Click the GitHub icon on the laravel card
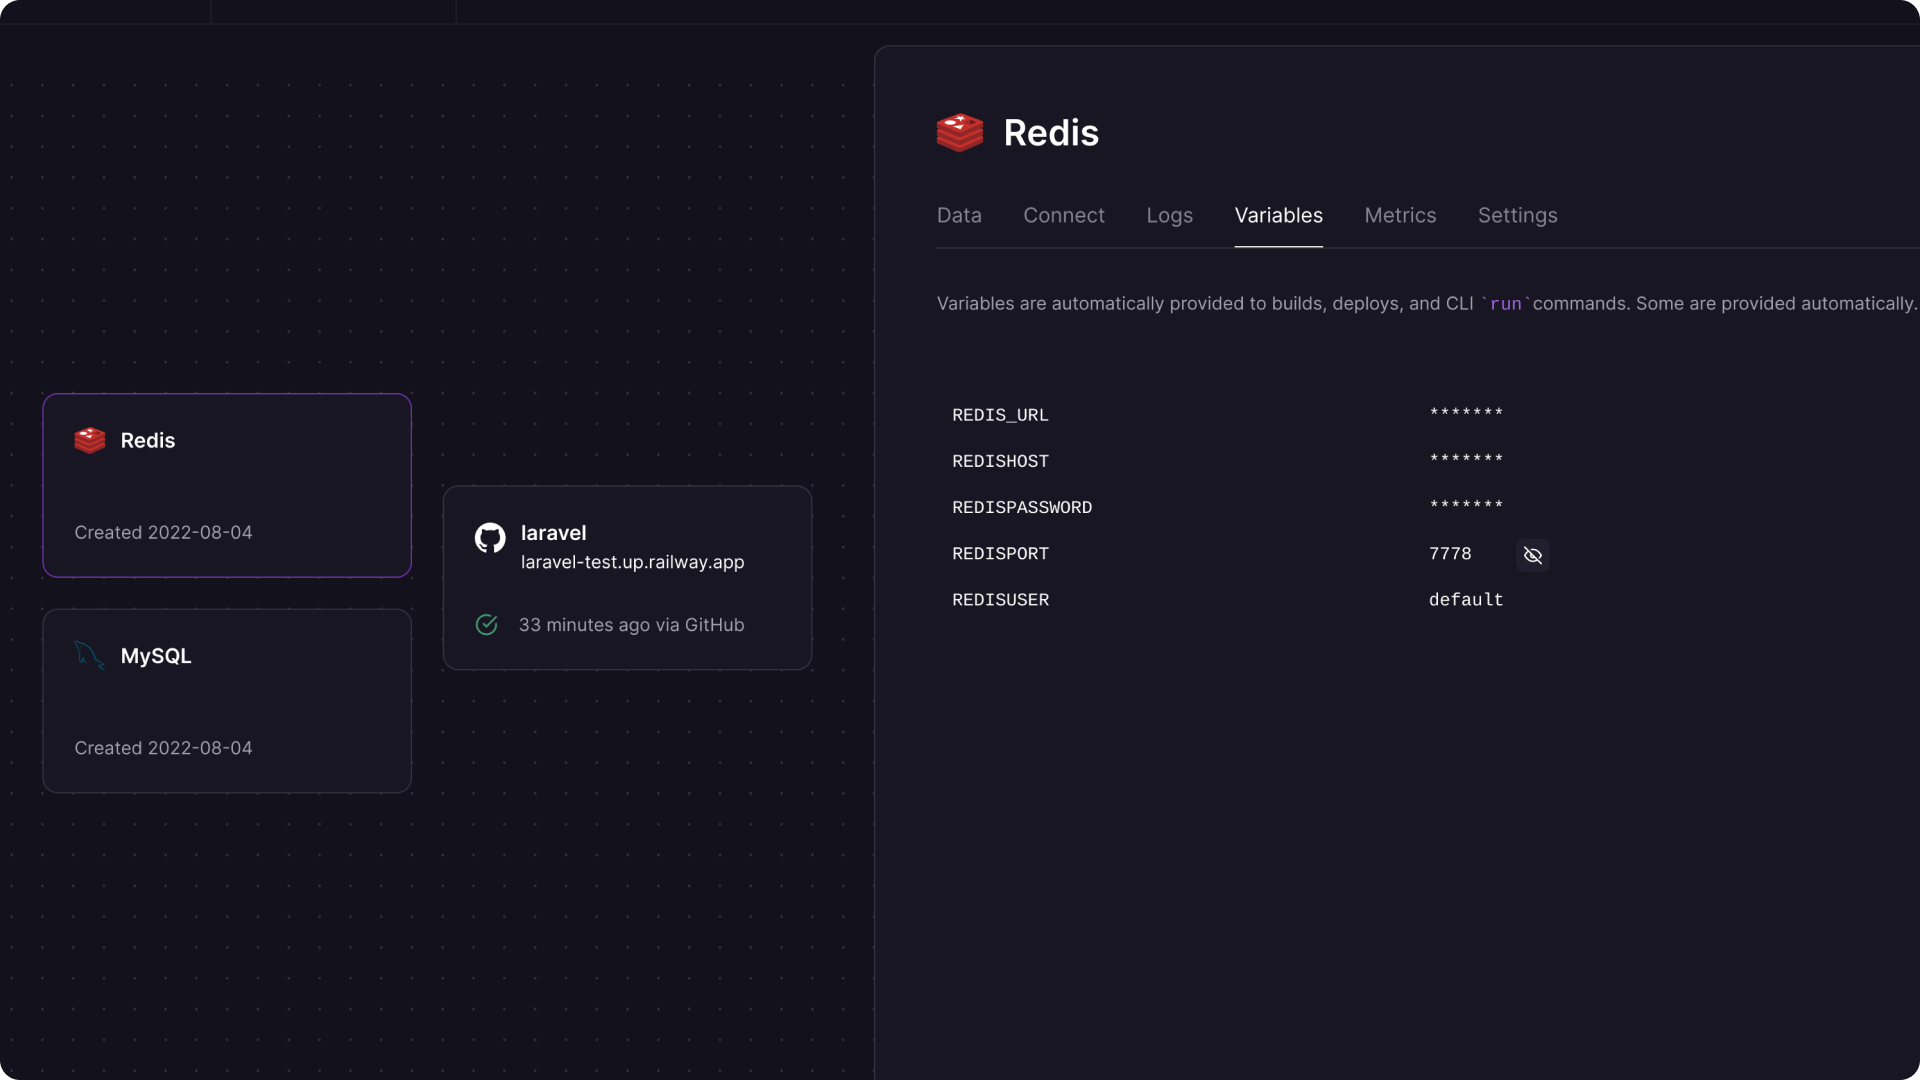Screen dimensions: 1920x1080 coord(490,538)
